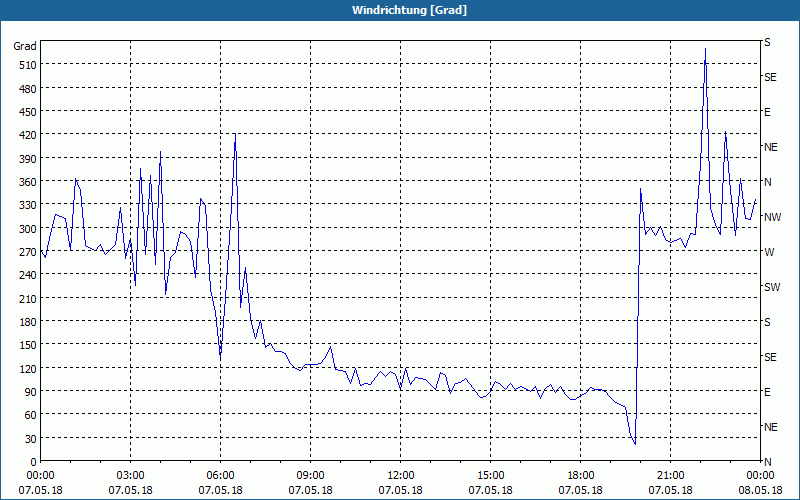The height and width of the screenshot is (500, 800).
Task: Click the 03:00 time label on the x-axis
Action: click(x=130, y=476)
